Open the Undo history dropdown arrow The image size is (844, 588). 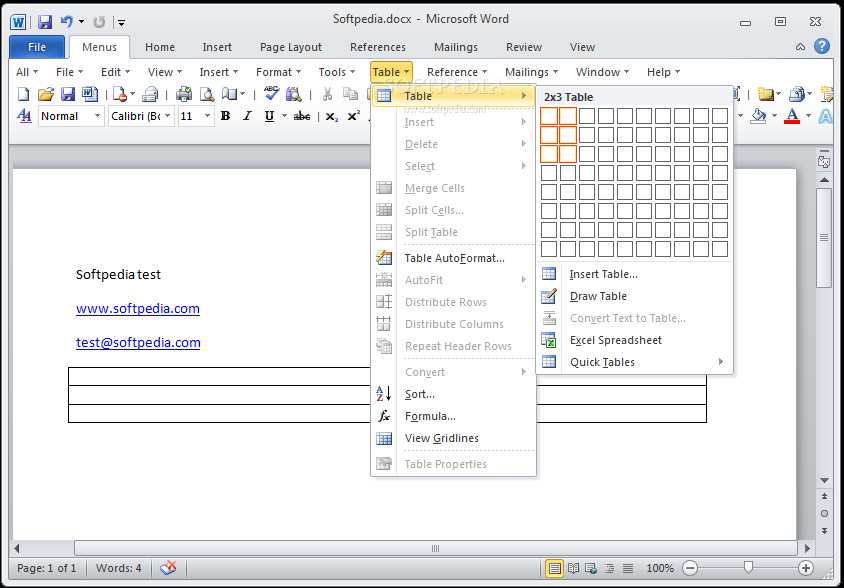click(x=81, y=22)
